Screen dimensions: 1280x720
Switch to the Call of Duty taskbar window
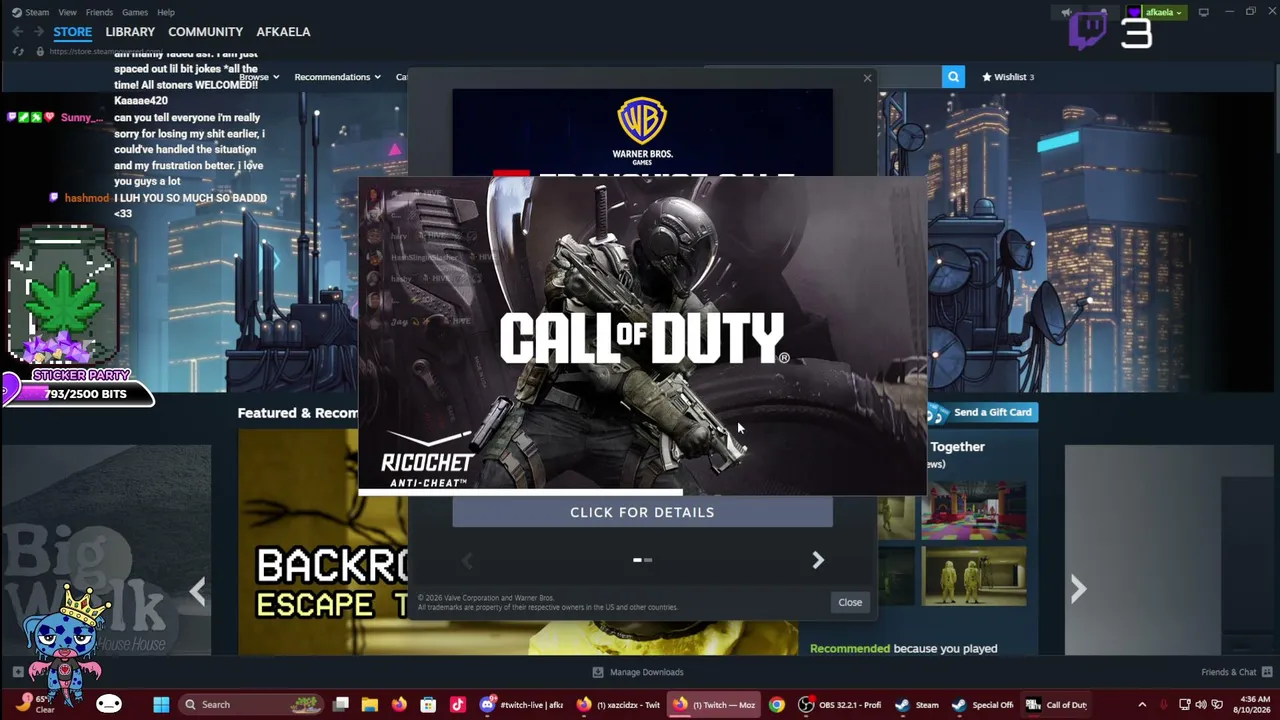[1057, 705]
